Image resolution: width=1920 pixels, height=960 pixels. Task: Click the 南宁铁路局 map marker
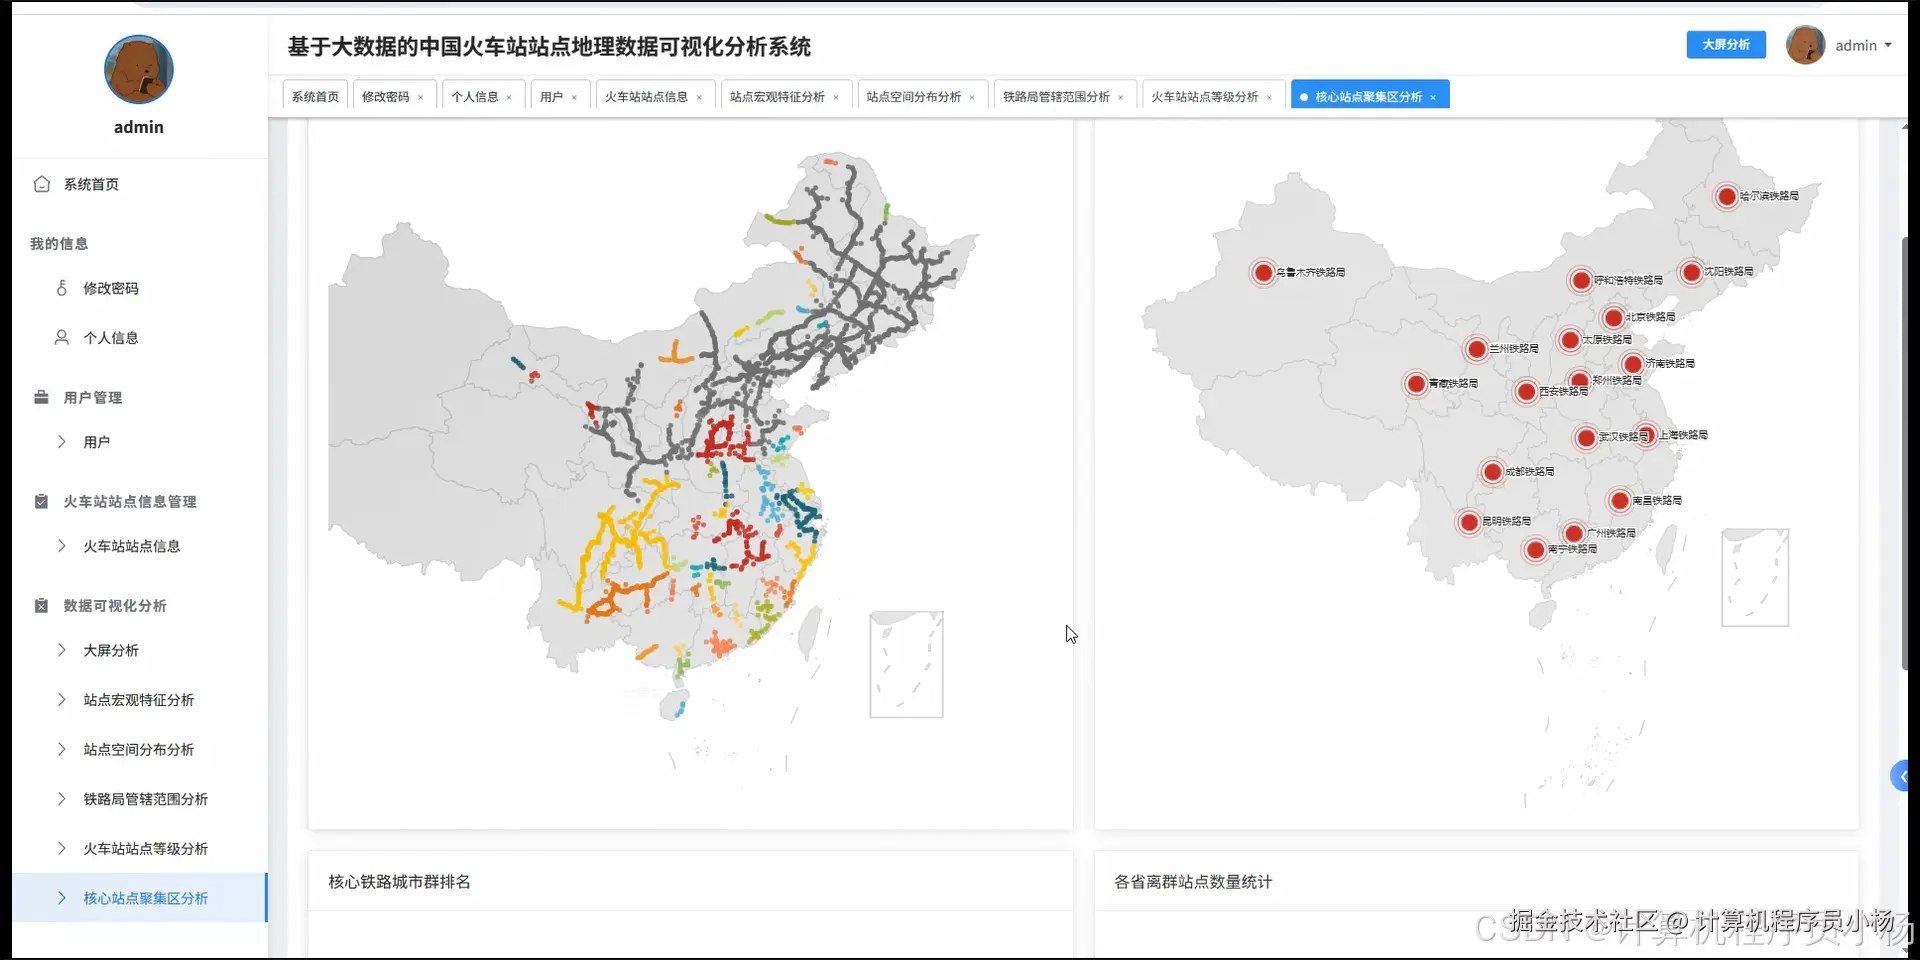click(1536, 549)
